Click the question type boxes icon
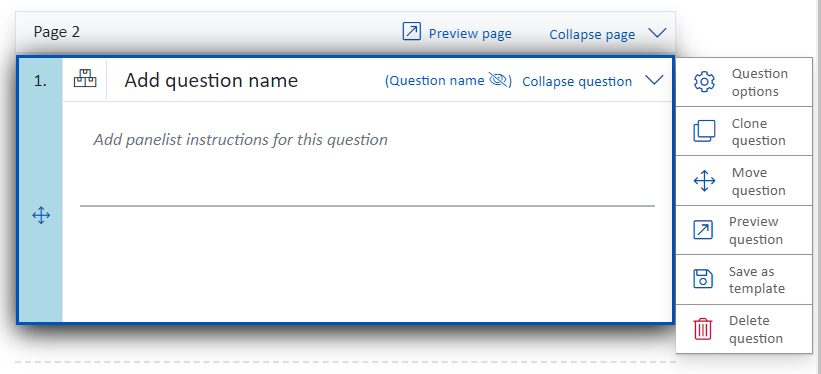This screenshot has height=374, width=821. [85, 80]
